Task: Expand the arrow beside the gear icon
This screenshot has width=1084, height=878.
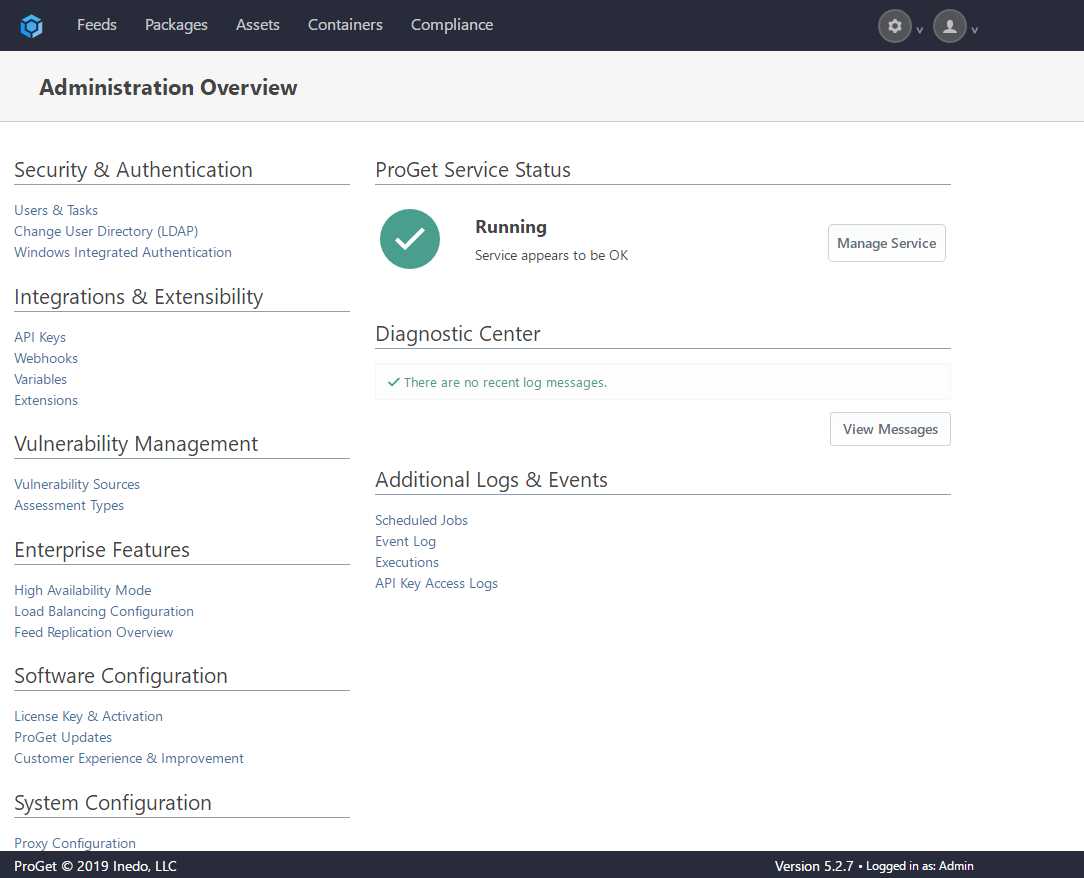Action: pos(919,30)
